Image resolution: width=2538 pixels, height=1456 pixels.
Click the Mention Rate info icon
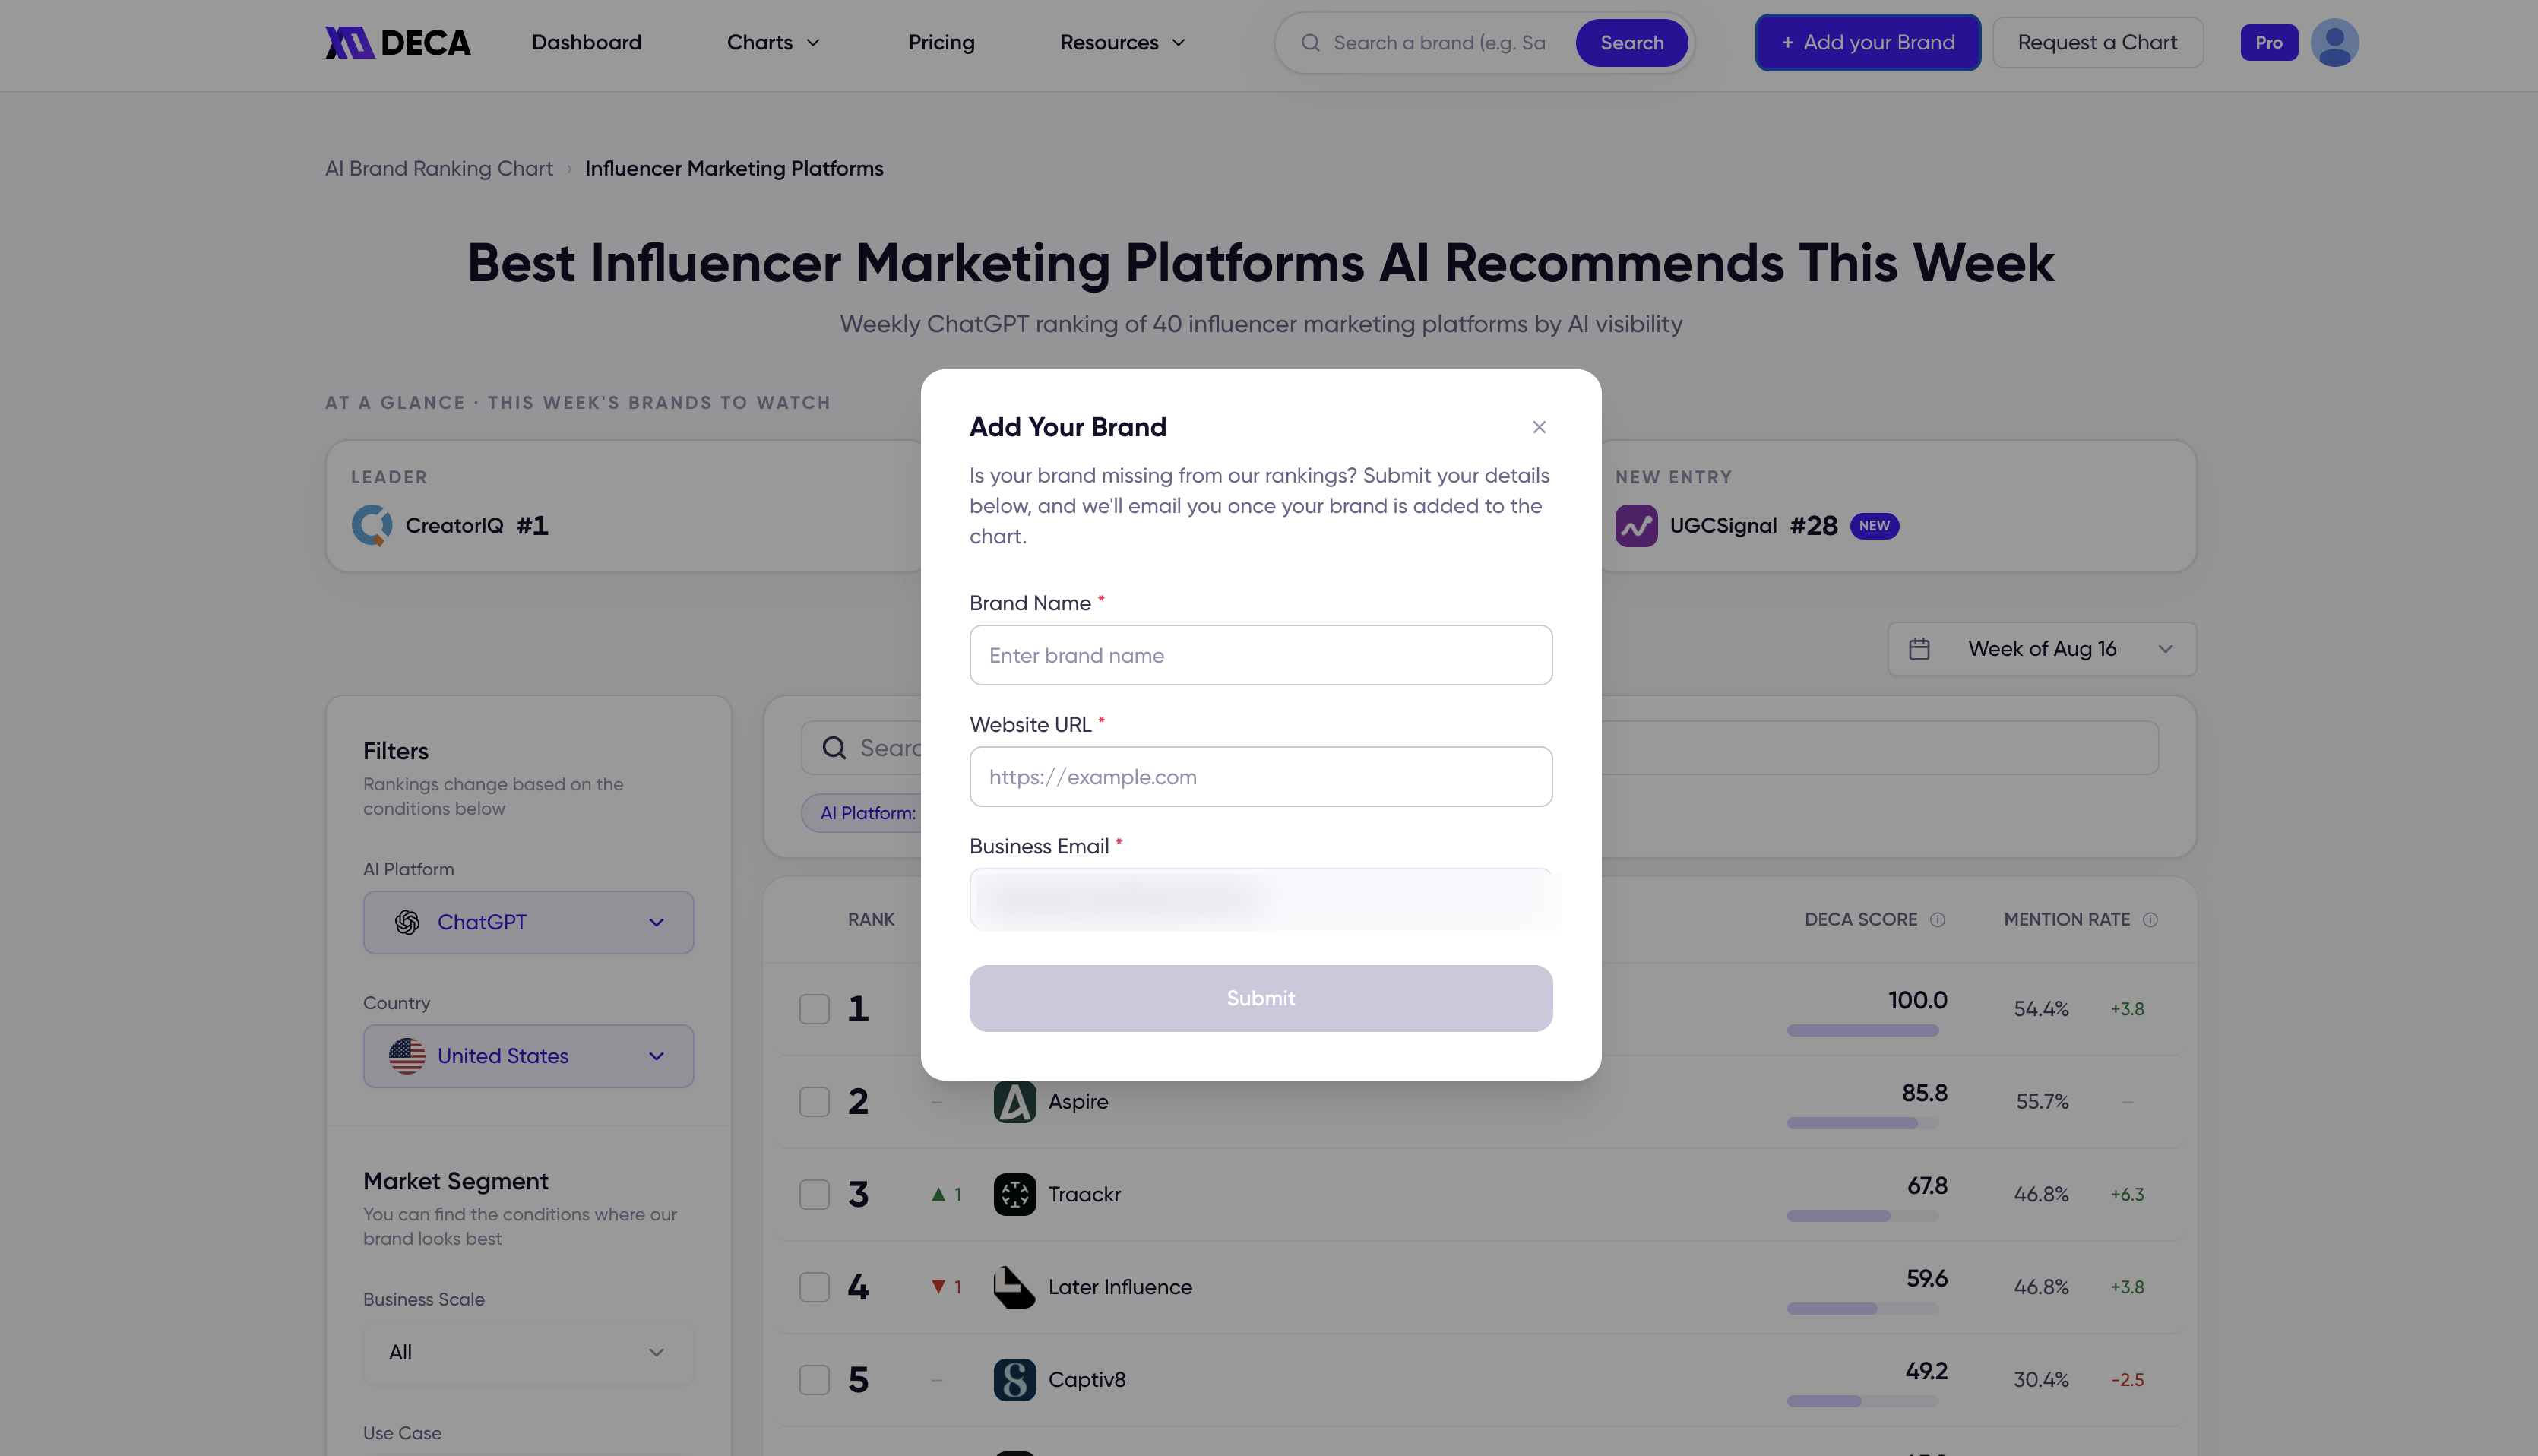coord(2150,919)
